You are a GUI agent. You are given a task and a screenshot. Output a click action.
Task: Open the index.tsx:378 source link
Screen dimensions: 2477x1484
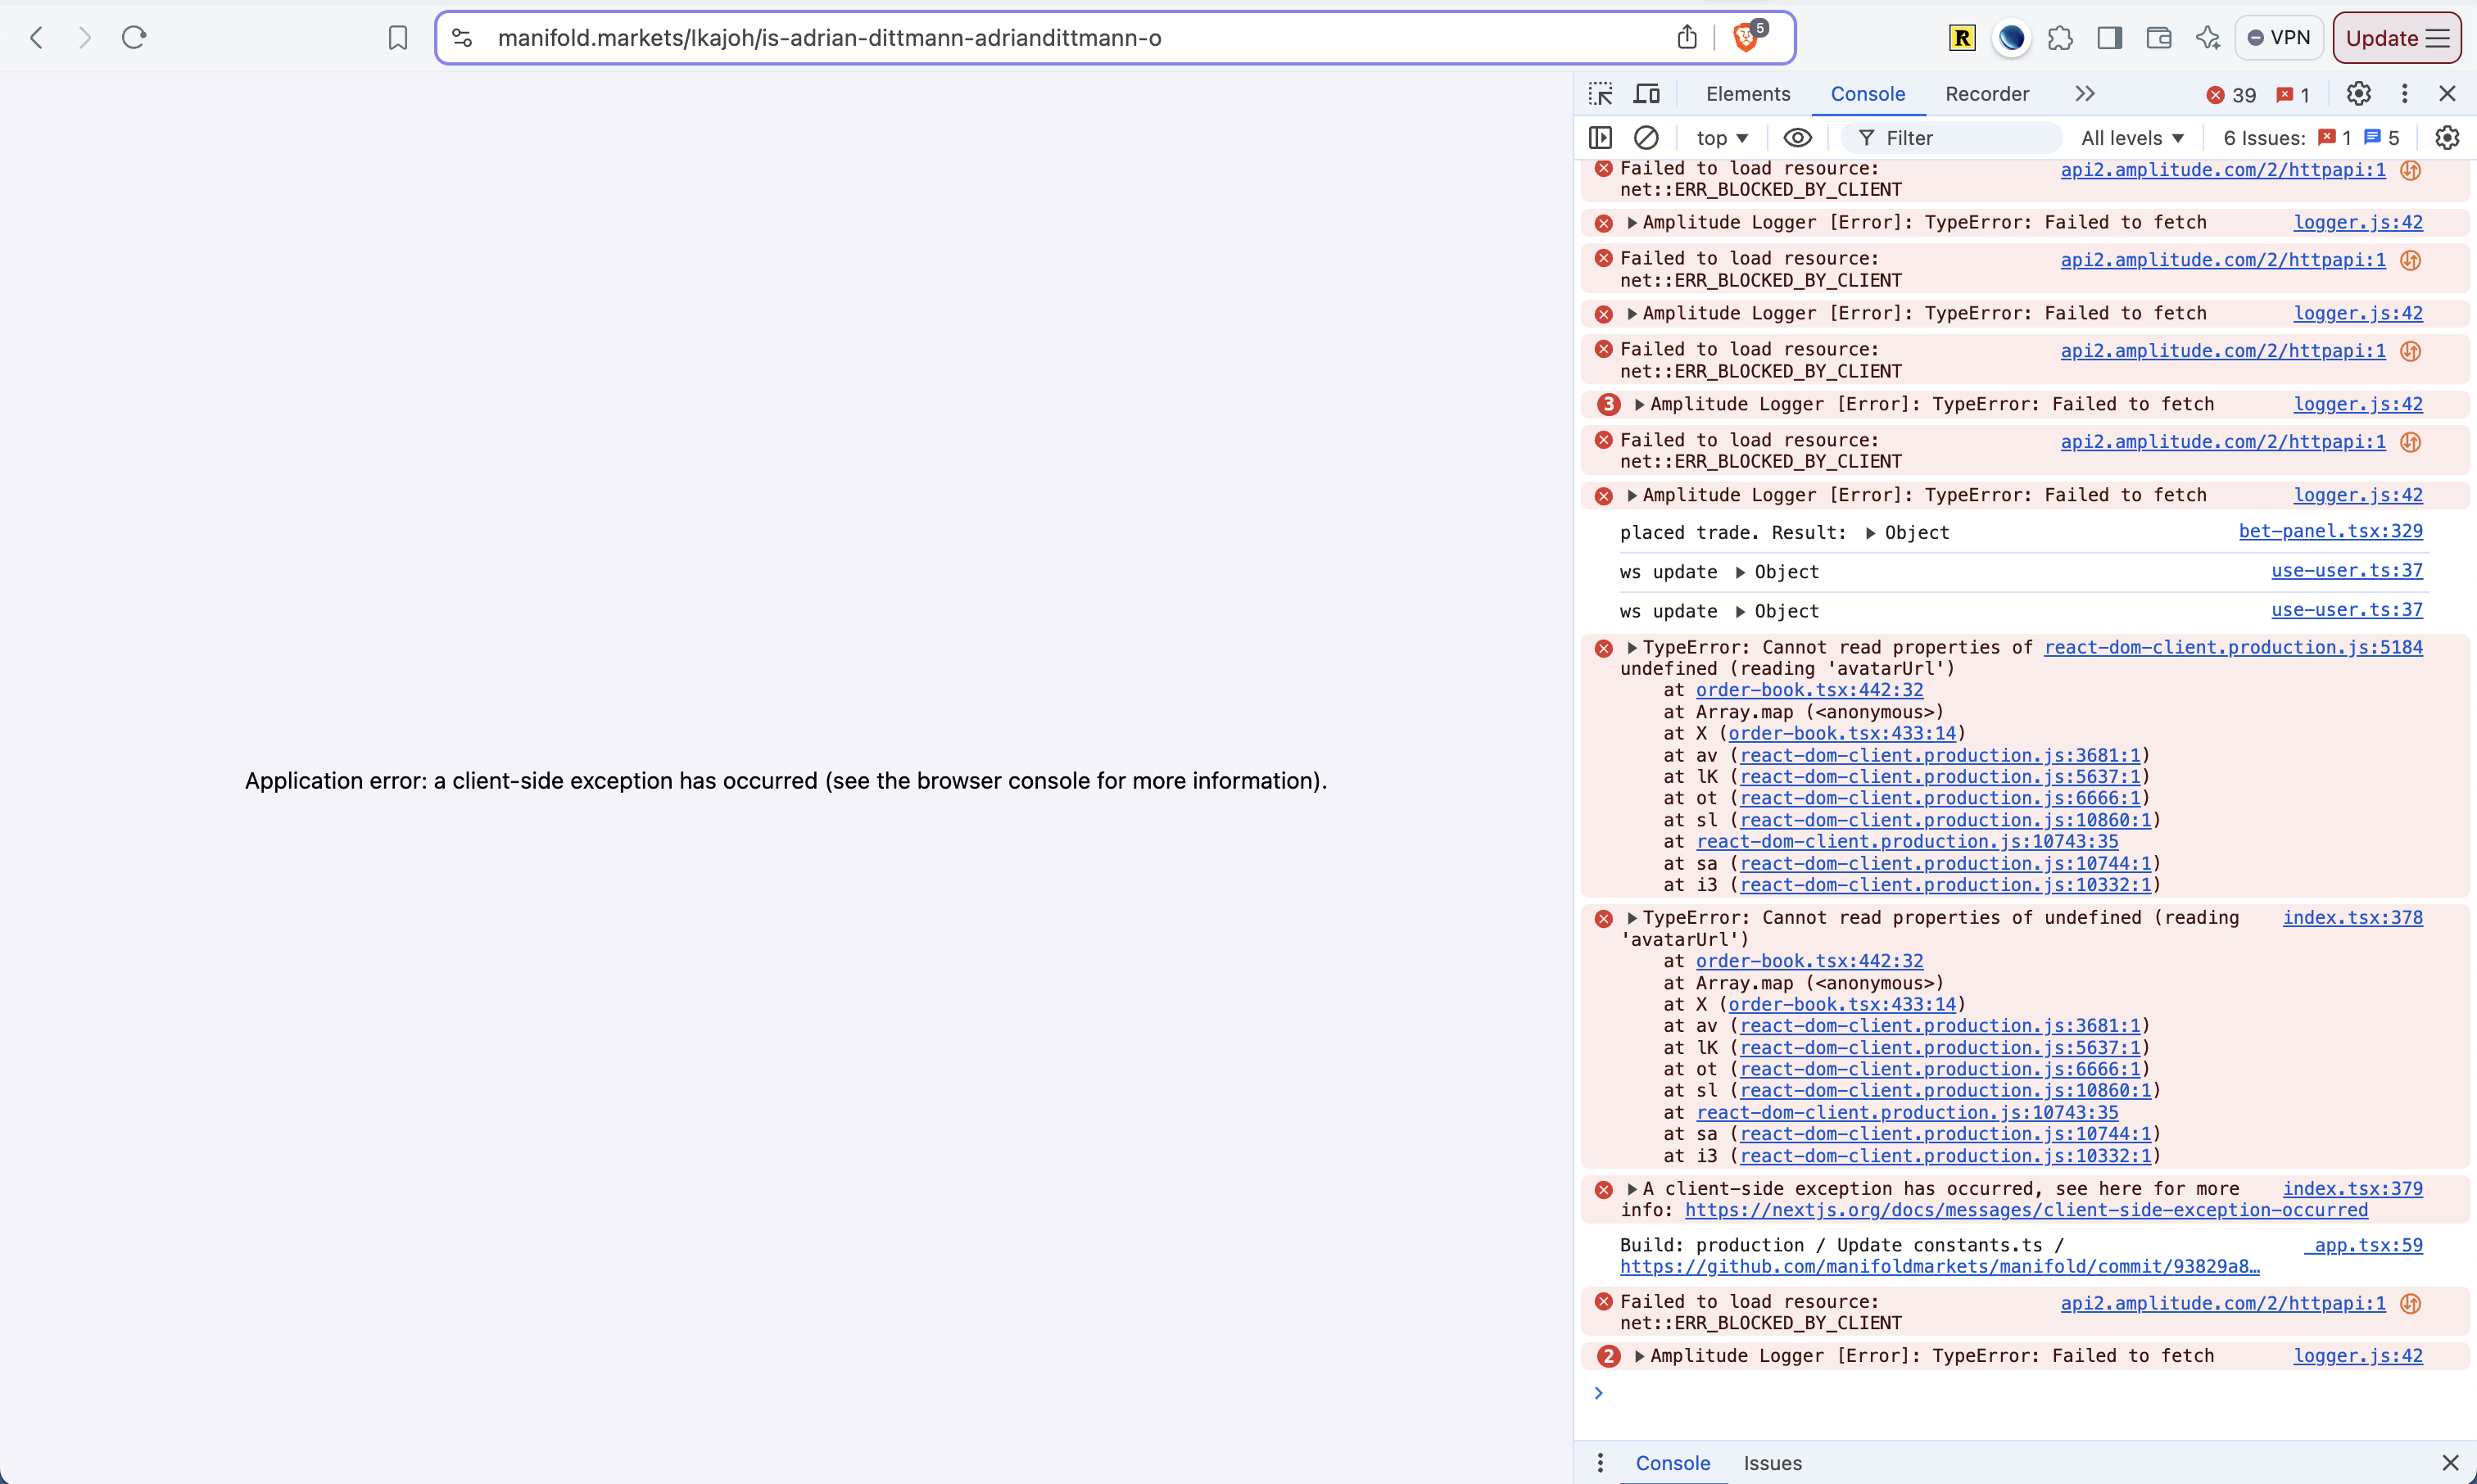click(x=2352, y=918)
